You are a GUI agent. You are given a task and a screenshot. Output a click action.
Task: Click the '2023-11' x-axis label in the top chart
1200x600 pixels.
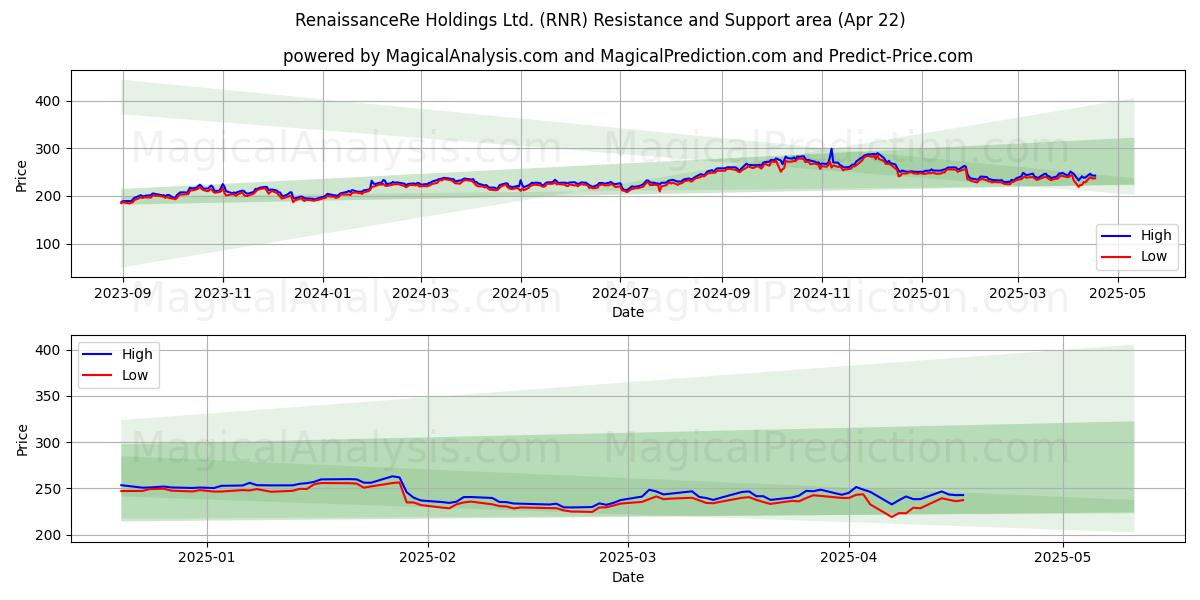click(x=222, y=294)
